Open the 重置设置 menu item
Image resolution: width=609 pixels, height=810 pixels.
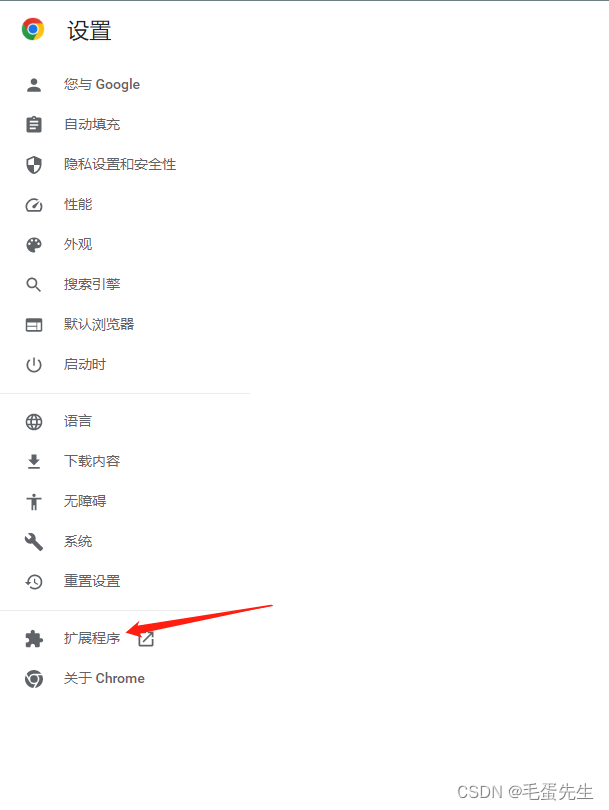(x=125, y=582)
